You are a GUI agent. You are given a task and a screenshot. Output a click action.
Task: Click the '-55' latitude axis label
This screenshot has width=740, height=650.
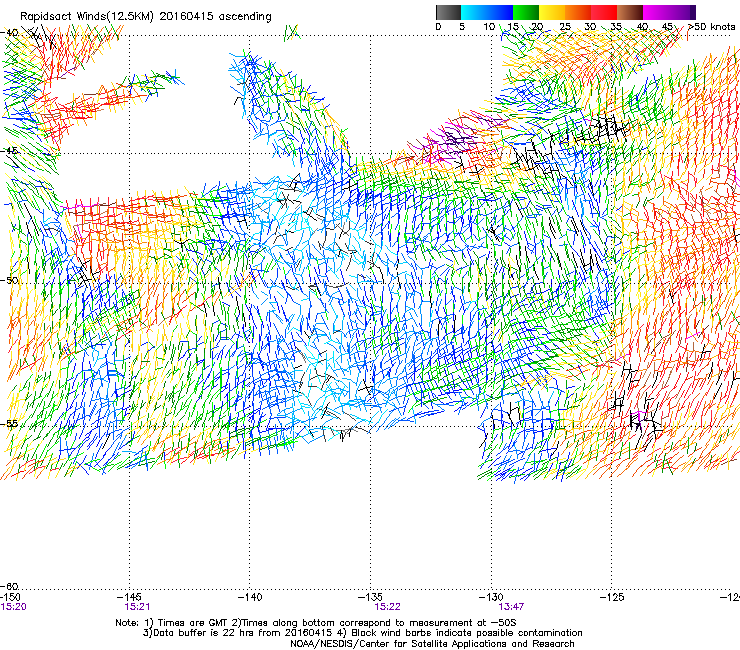click(9, 423)
